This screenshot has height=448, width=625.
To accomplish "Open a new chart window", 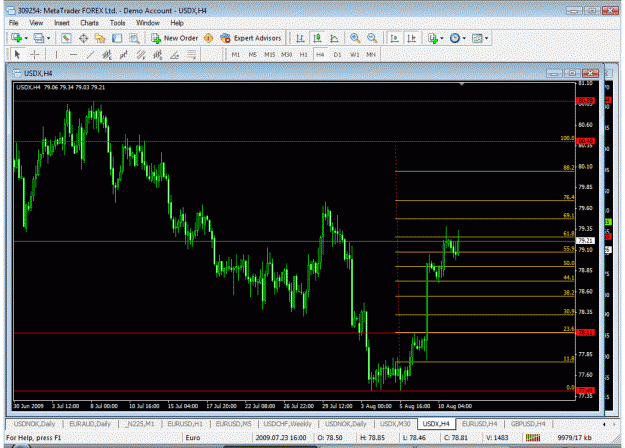I will pos(16,38).
